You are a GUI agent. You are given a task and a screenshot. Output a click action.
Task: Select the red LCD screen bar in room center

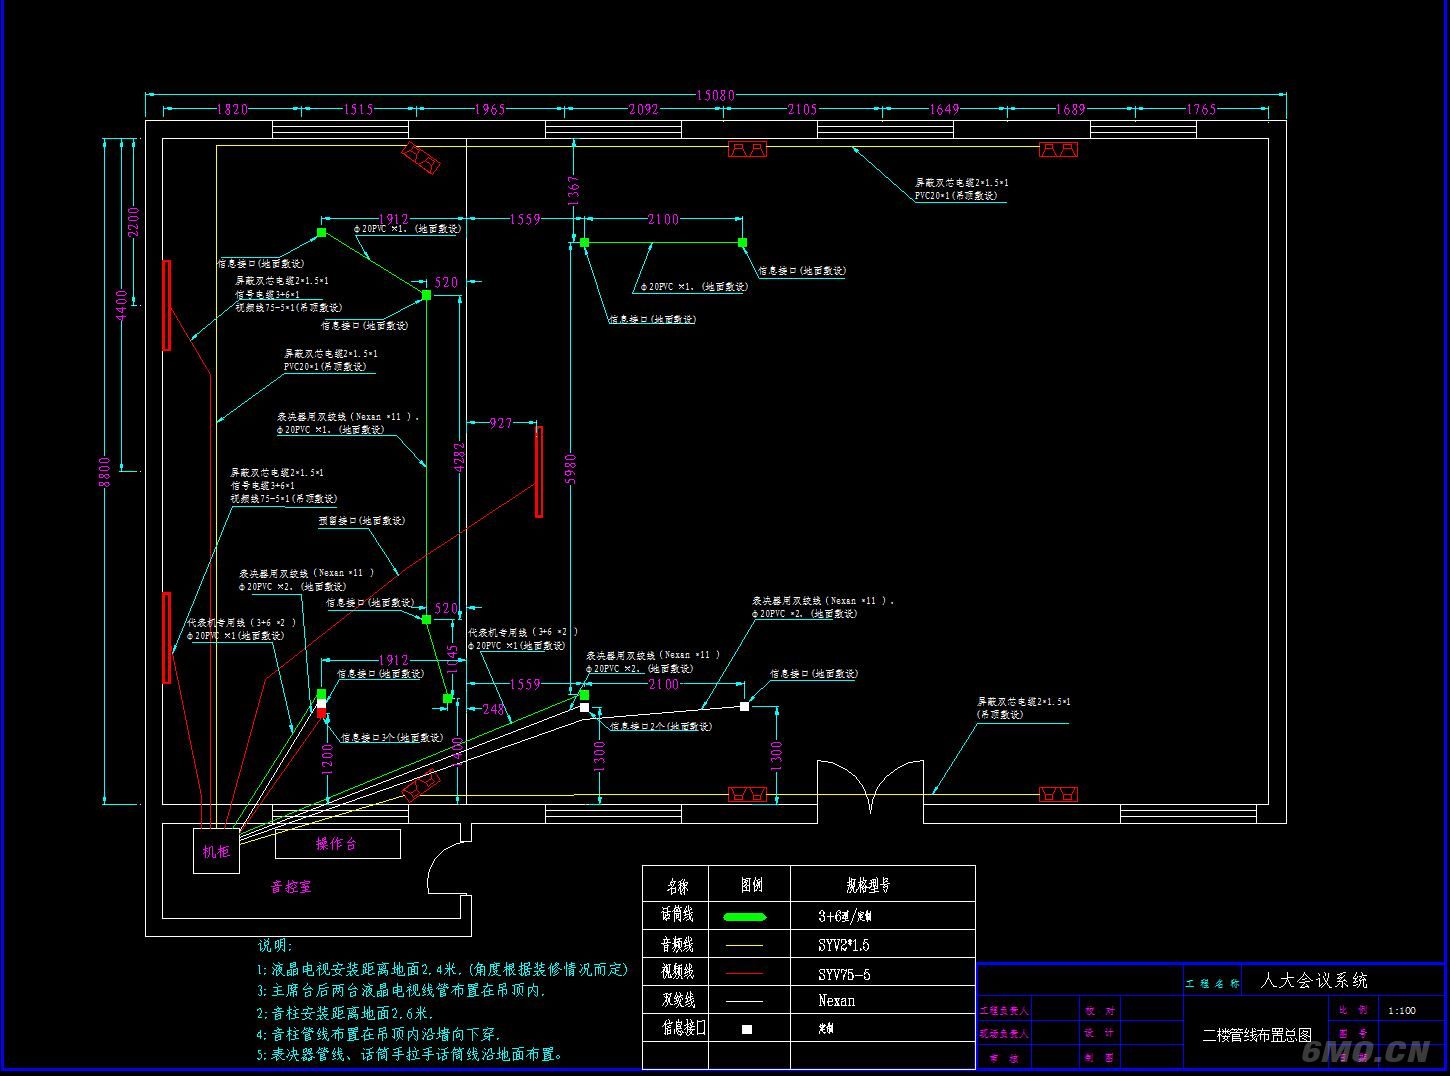pyautogui.click(x=539, y=472)
